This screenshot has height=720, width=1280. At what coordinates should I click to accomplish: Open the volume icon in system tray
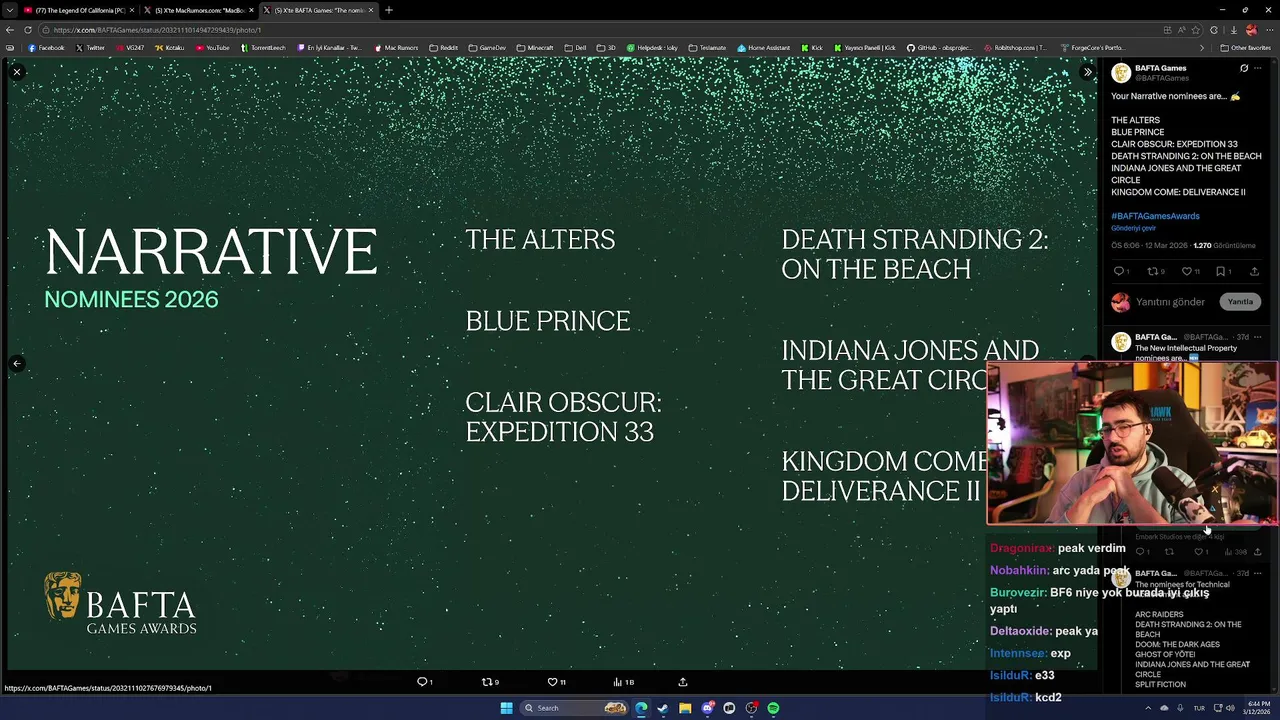[1230, 708]
